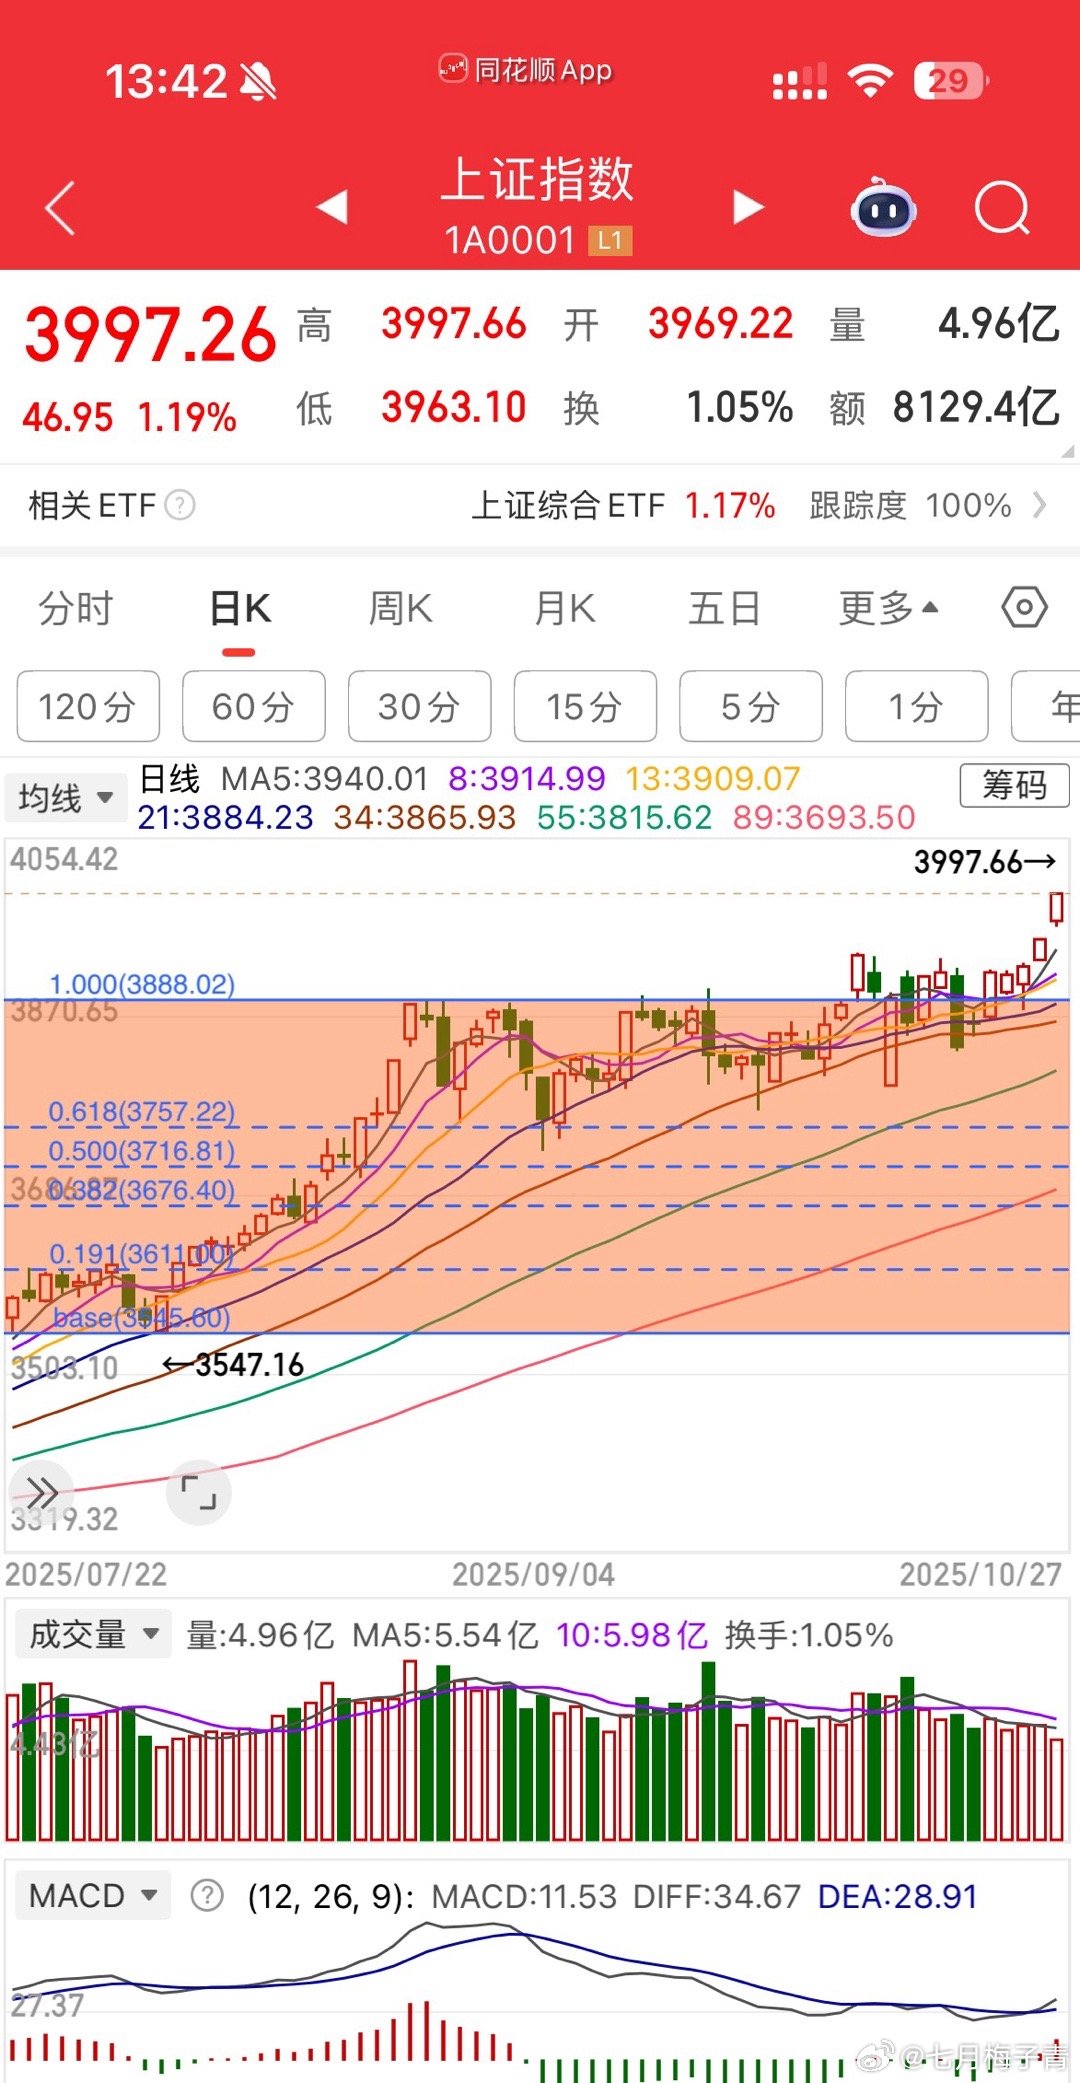Tap the current price 3997.26
This screenshot has height=2083, width=1080.
tap(150, 335)
